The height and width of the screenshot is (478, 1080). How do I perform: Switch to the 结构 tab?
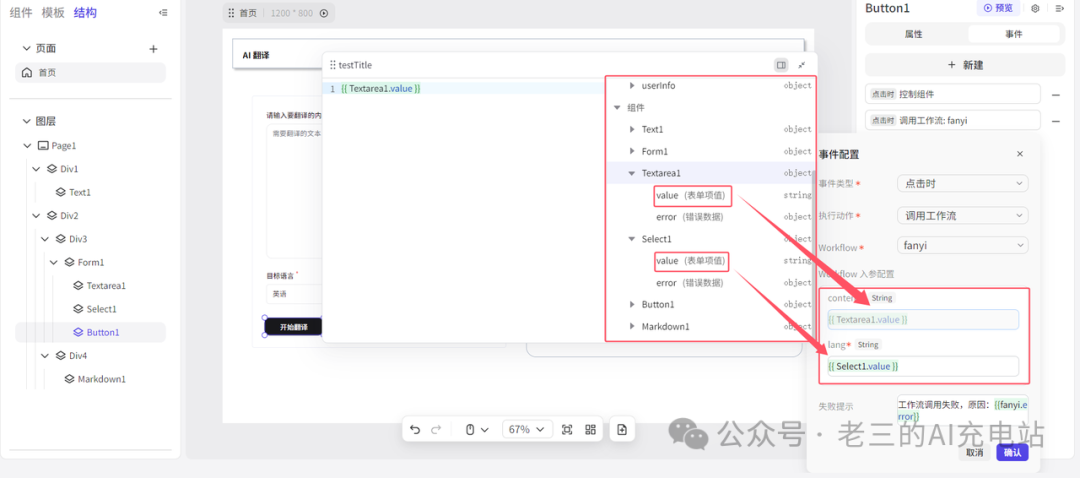85,12
